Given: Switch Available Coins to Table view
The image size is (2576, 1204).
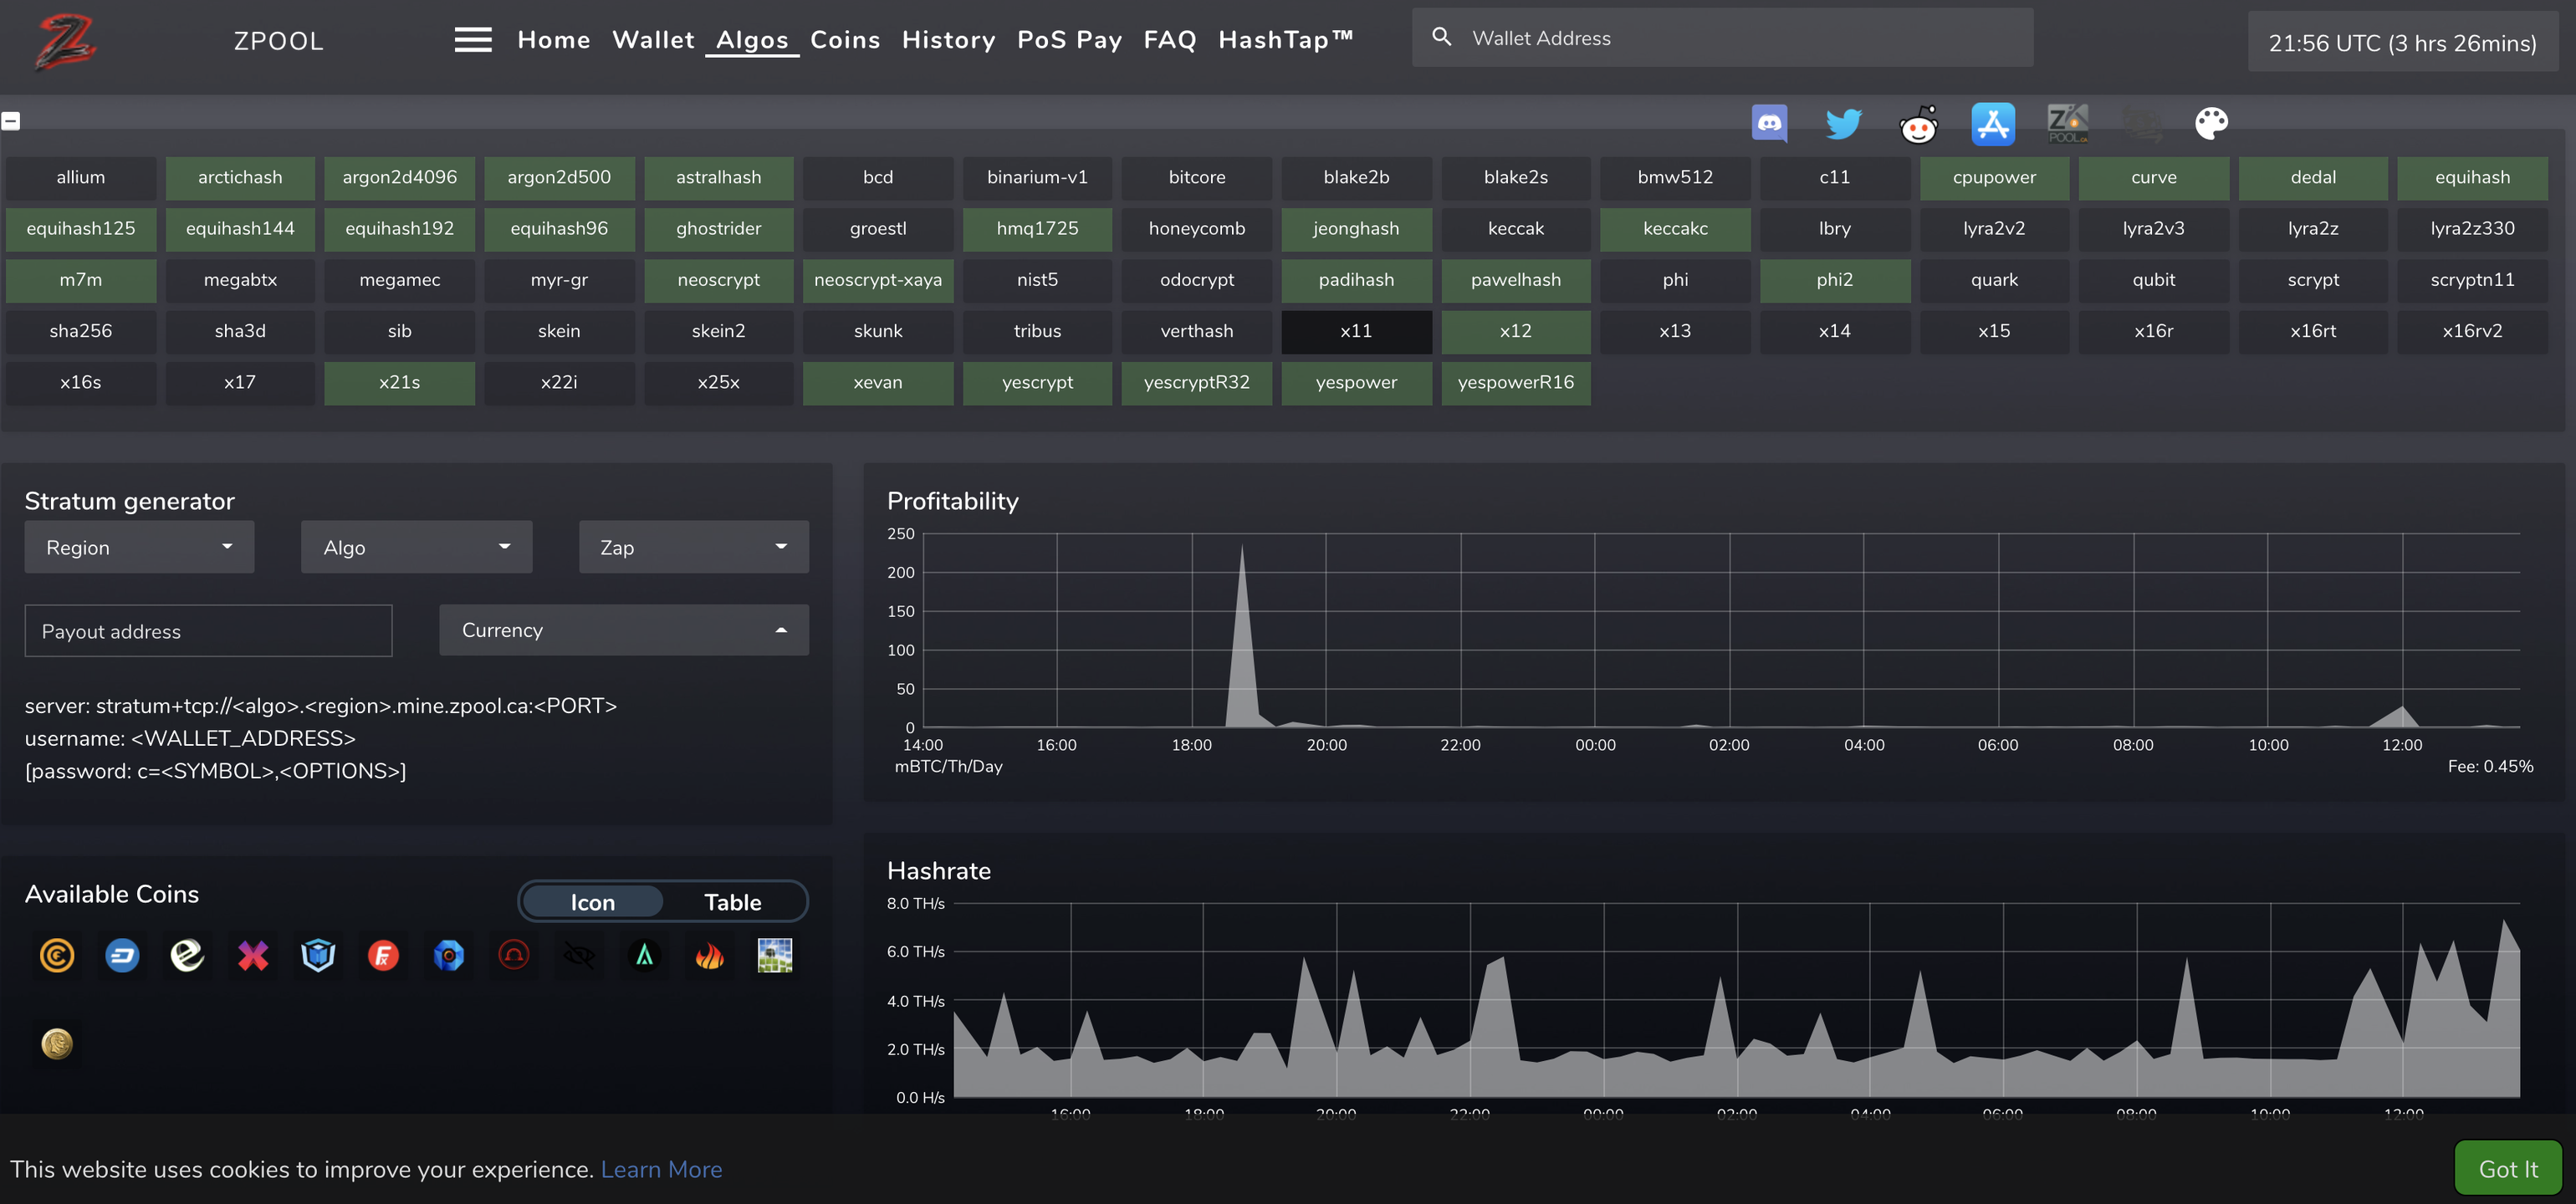Looking at the screenshot, I should pyautogui.click(x=732, y=902).
